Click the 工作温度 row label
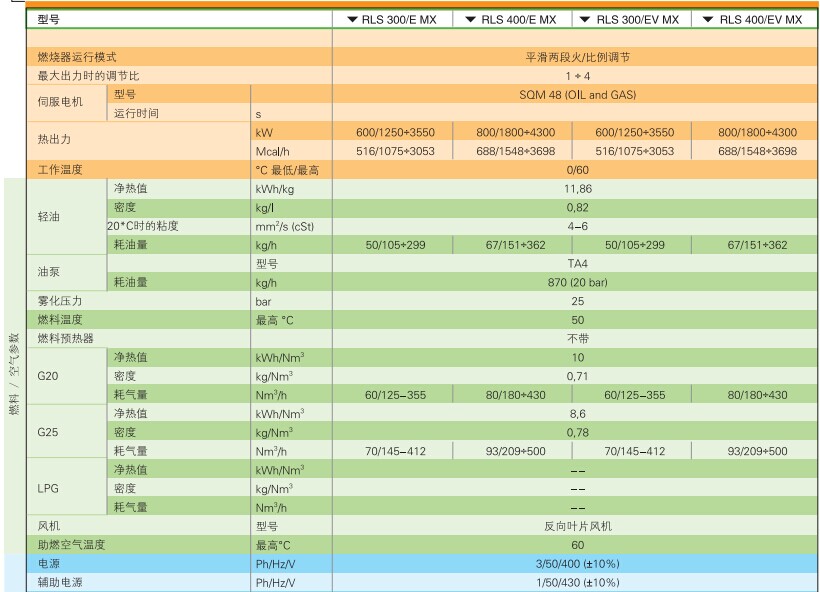Viewport: 820px width, 592px height. (60, 169)
